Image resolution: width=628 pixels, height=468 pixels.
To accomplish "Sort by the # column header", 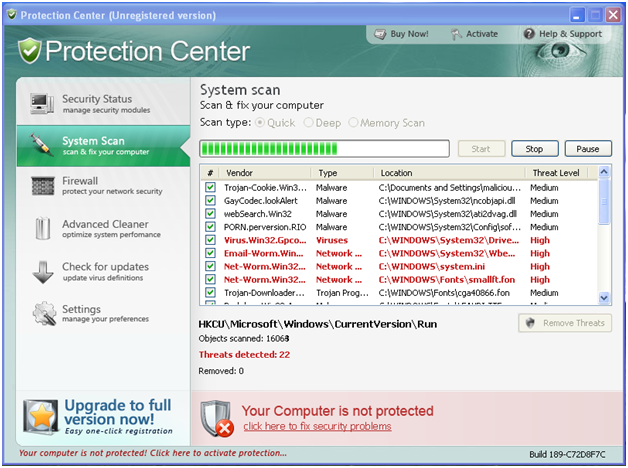I will pos(210,173).
